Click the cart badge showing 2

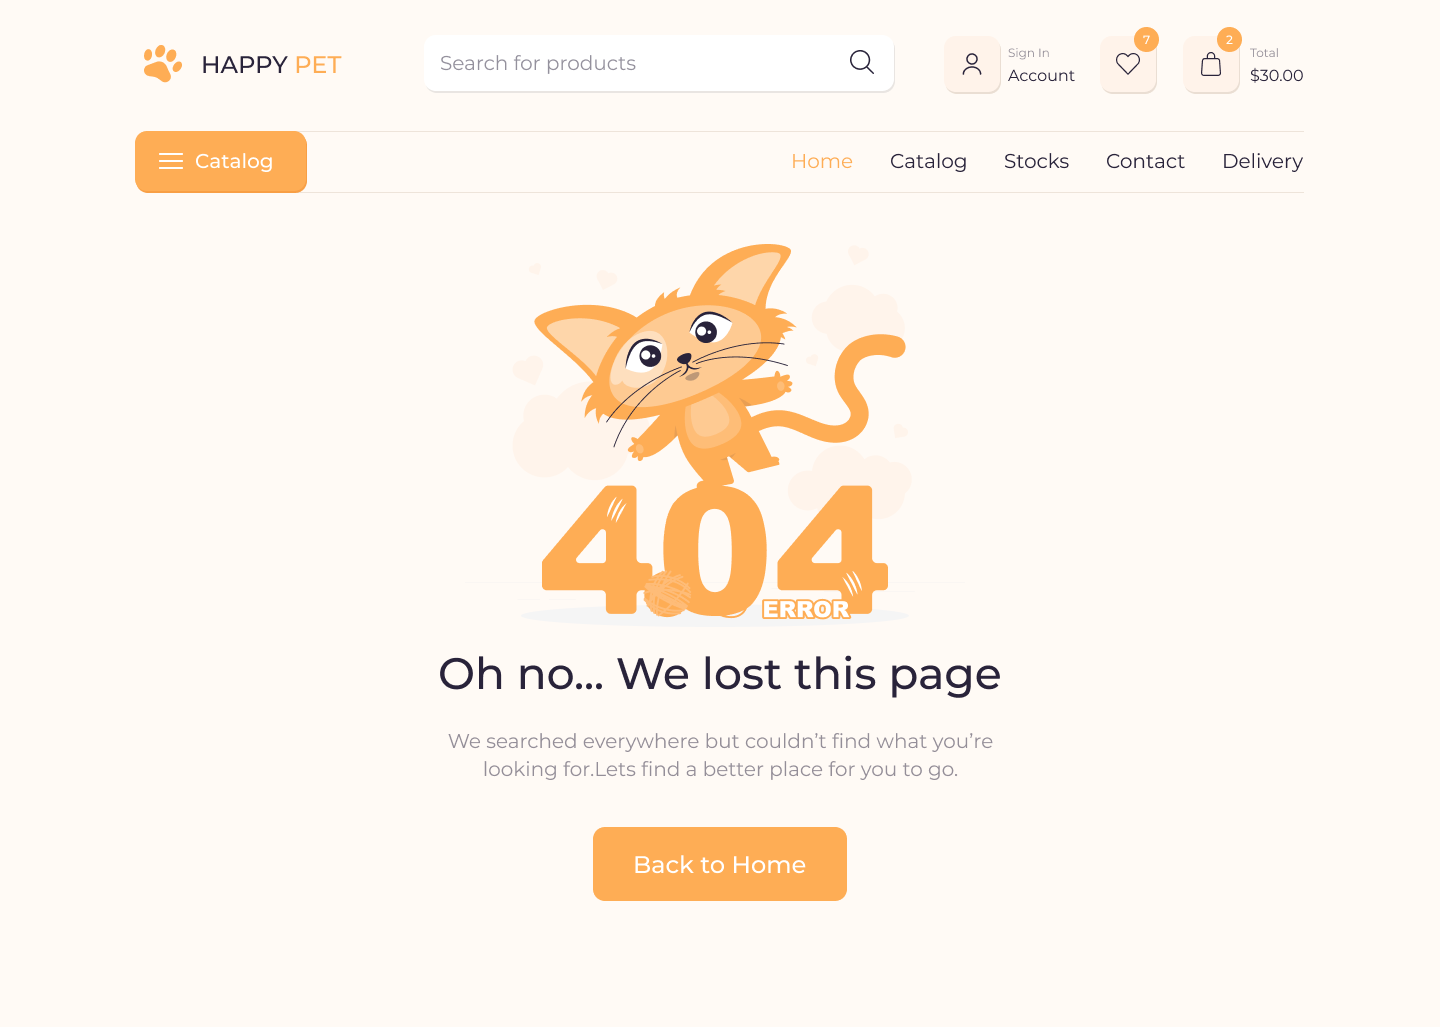[x=1229, y=40]
